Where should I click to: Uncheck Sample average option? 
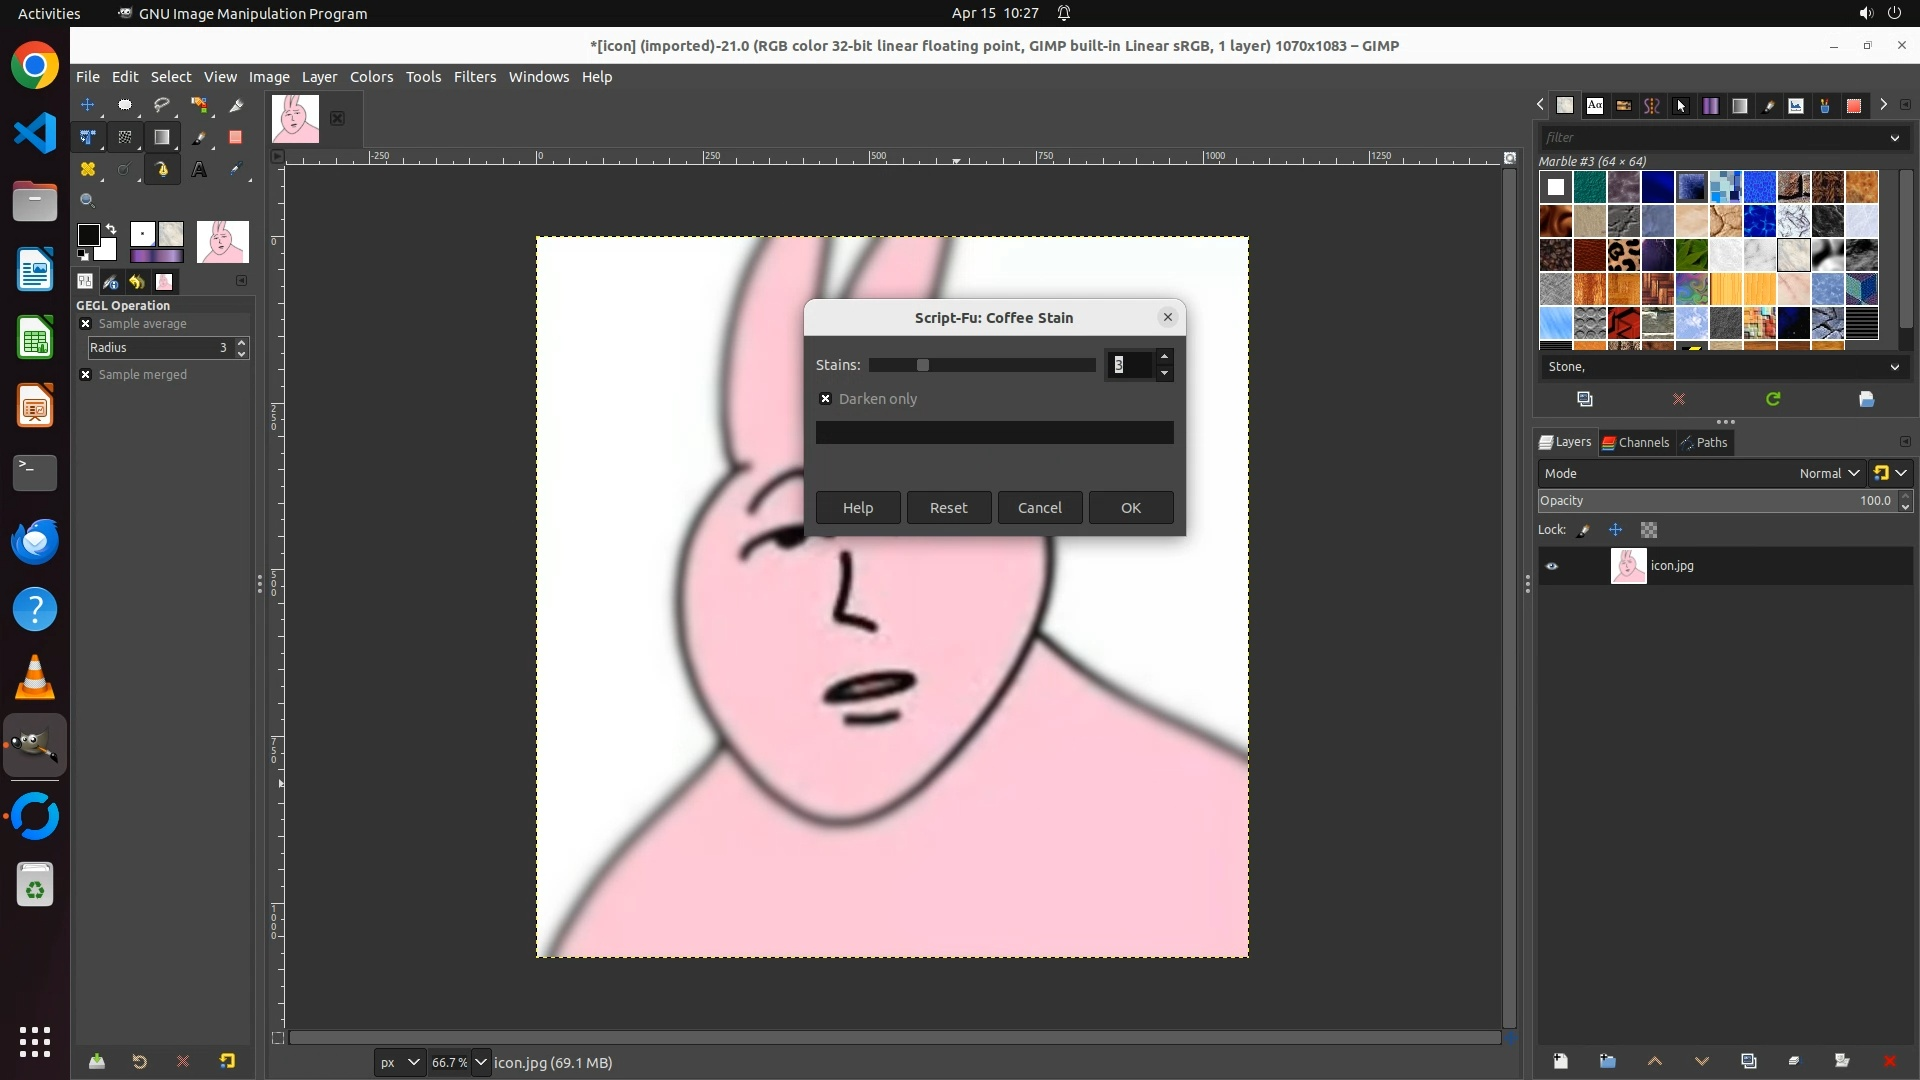point(85,324)
